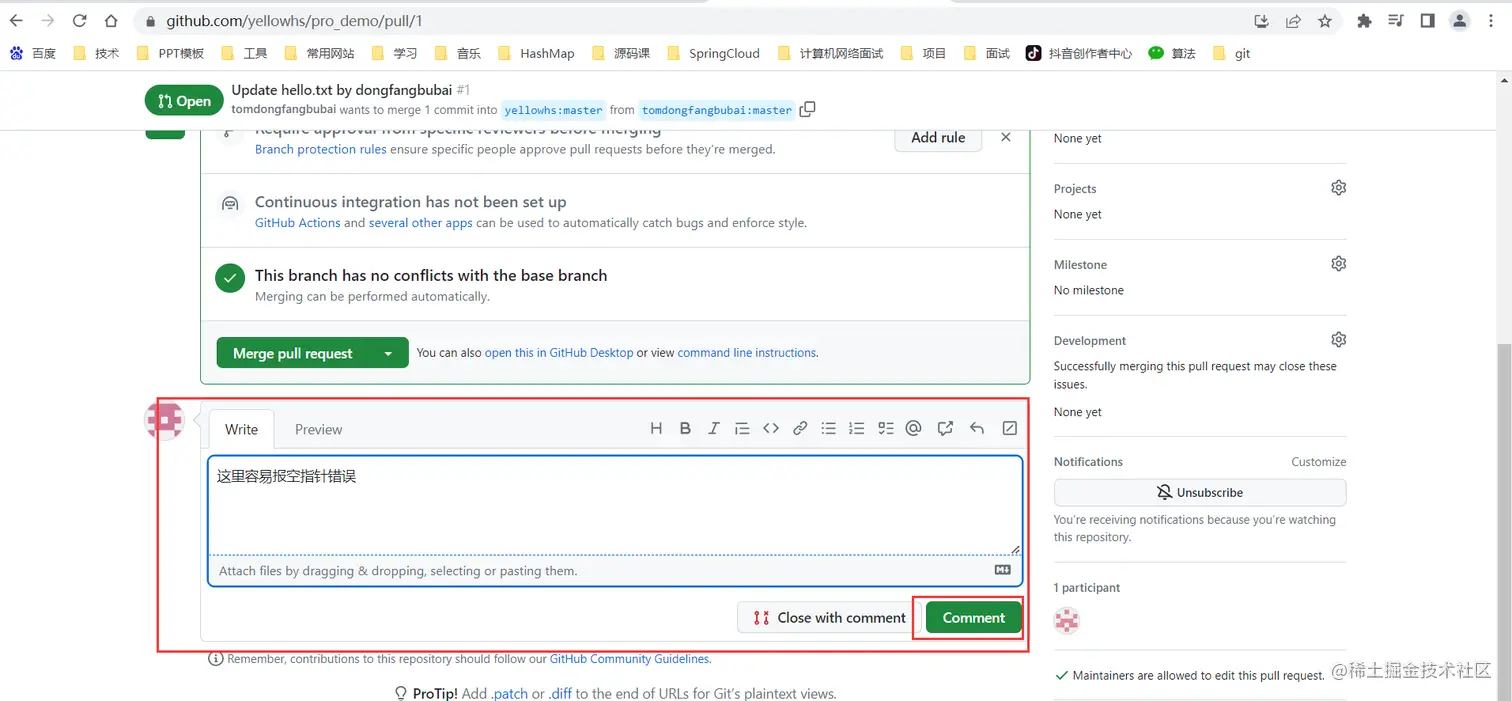Open the media control icon
Viewport: 1512px width, 701px height.
click(1396, 20)
